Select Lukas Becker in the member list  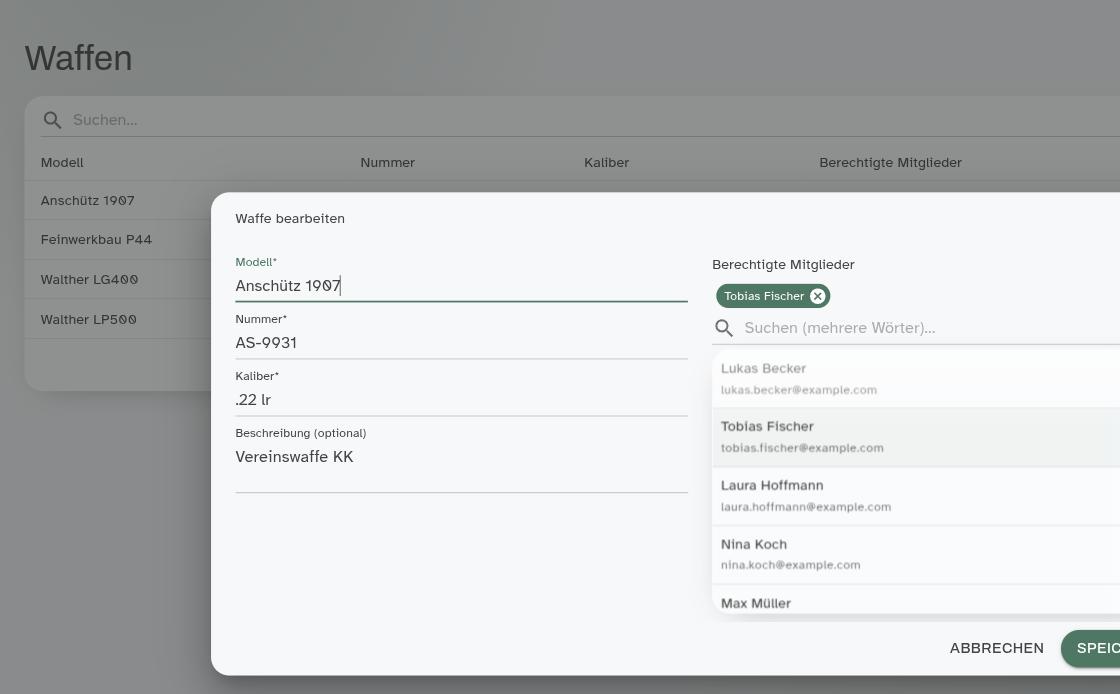pyautogui.click(x=916, y=378)
